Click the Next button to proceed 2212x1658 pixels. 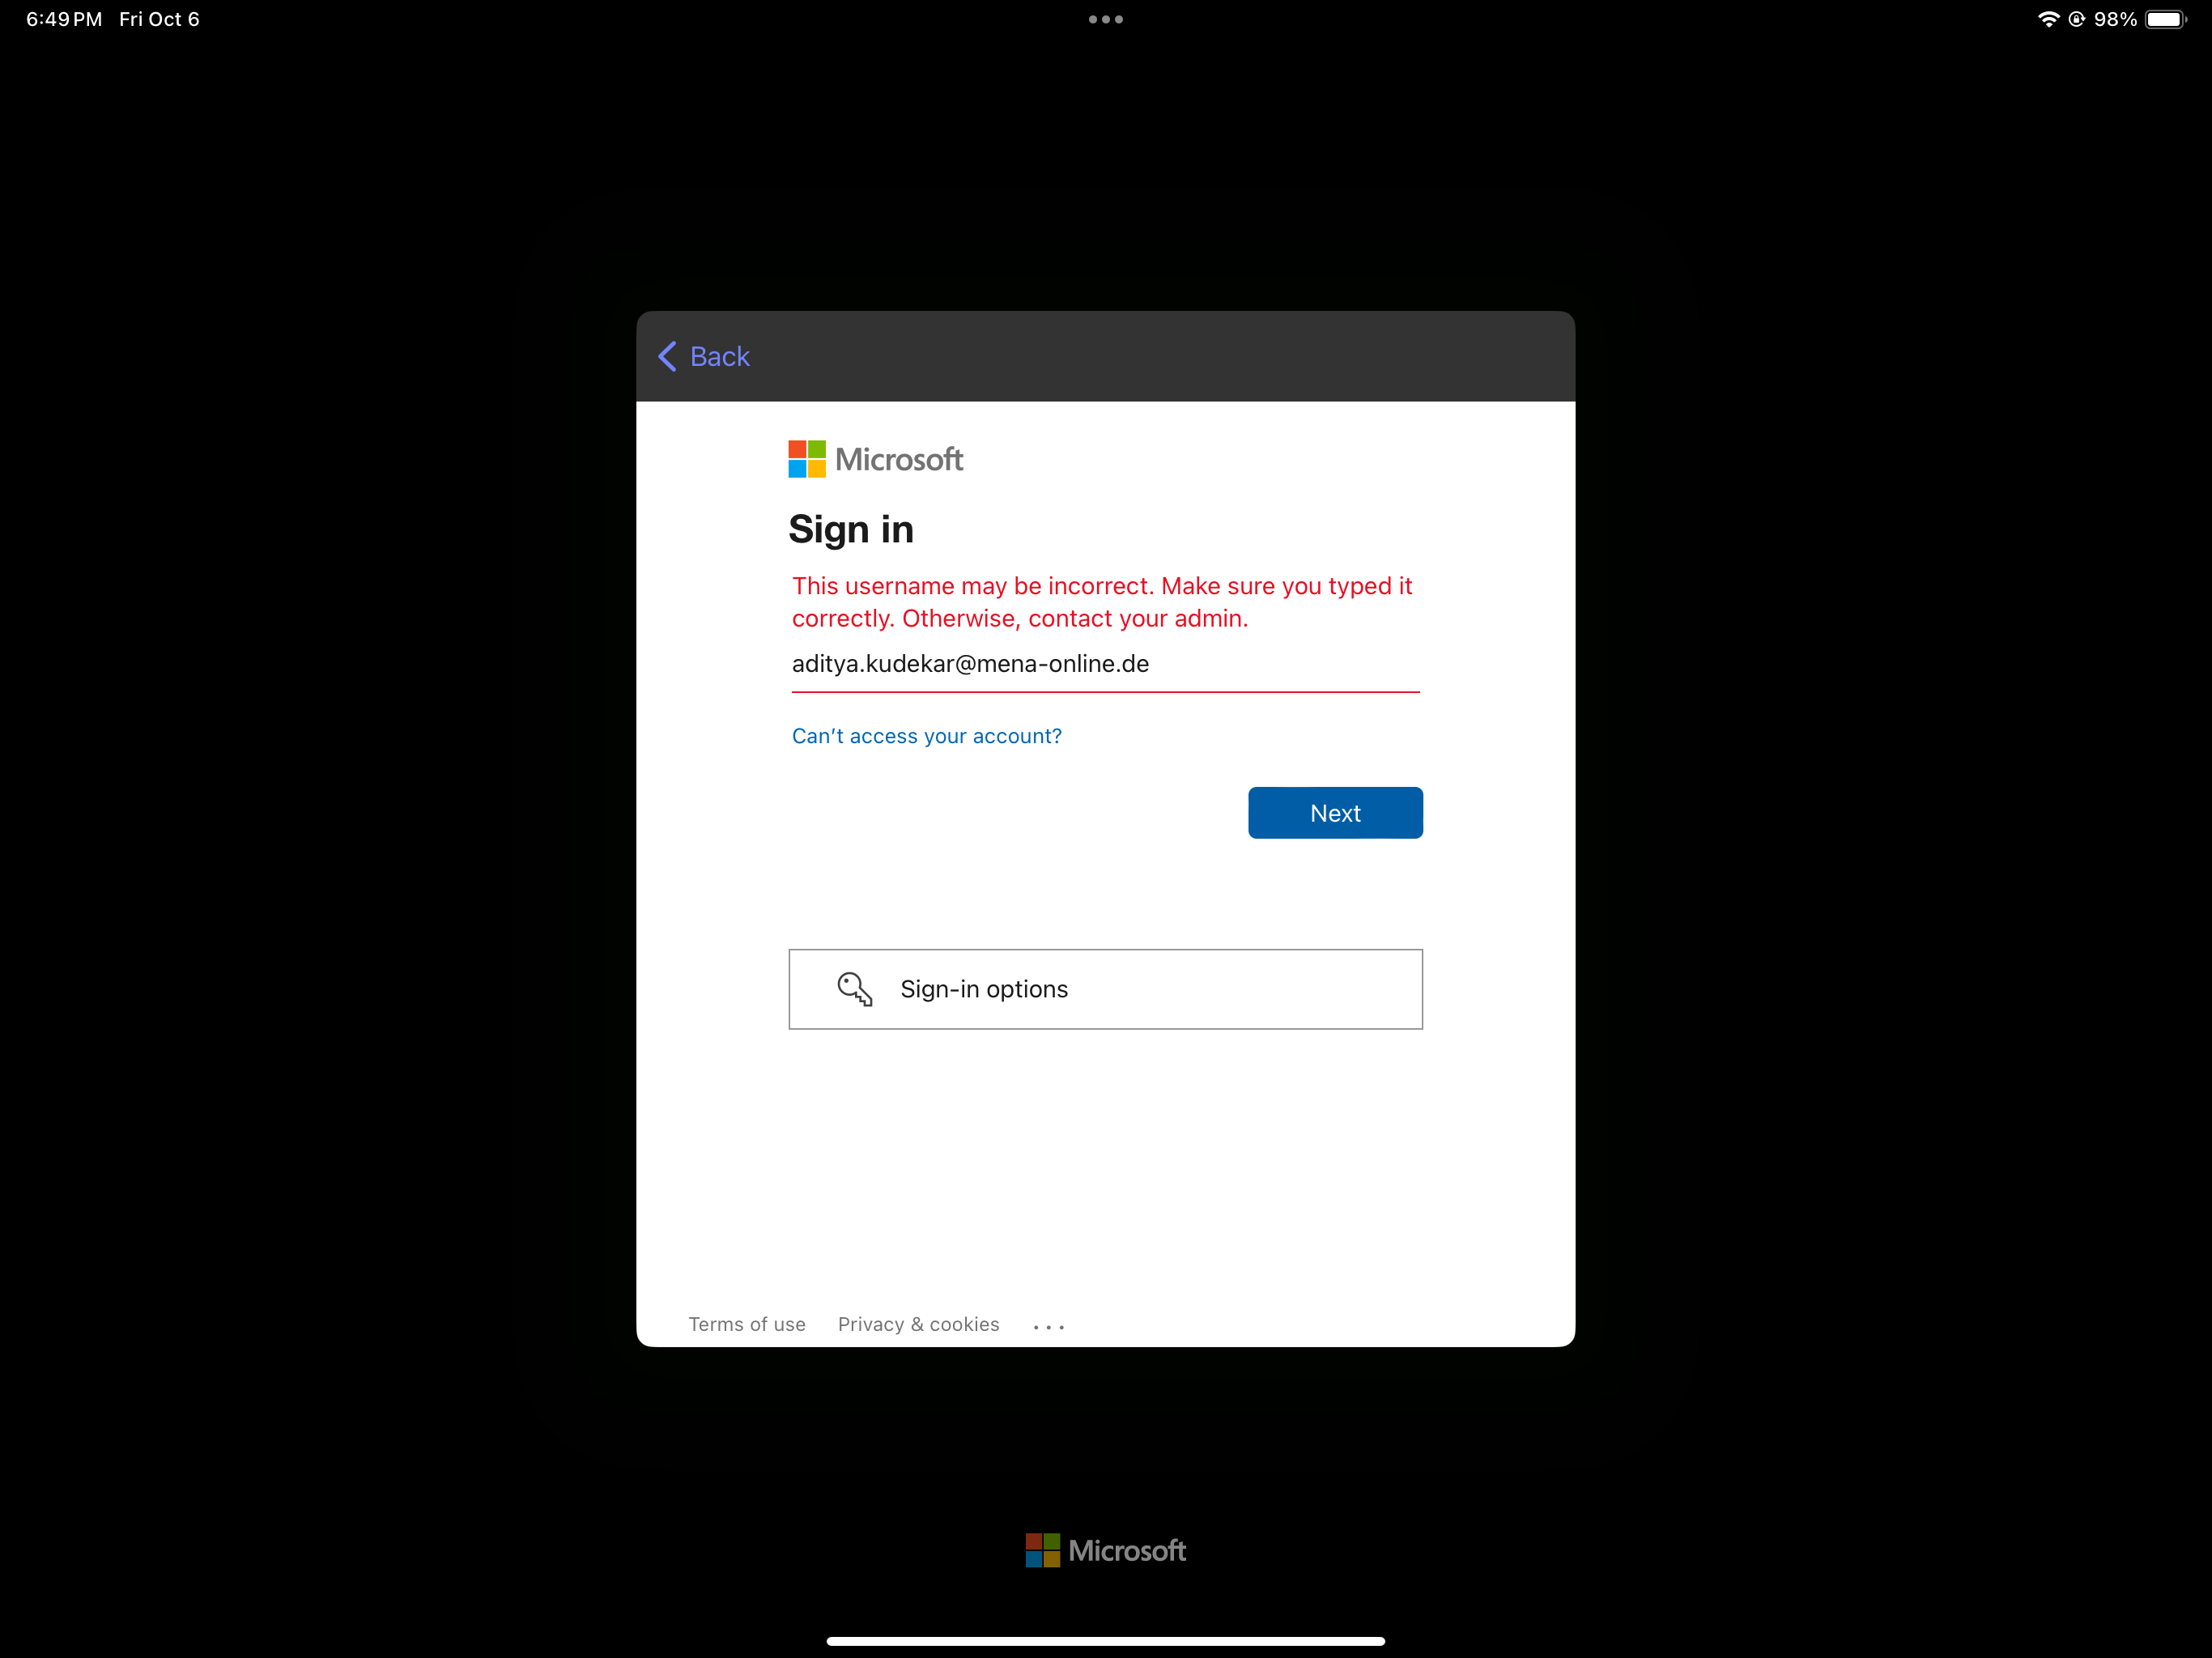click(x=1334, y=811)
